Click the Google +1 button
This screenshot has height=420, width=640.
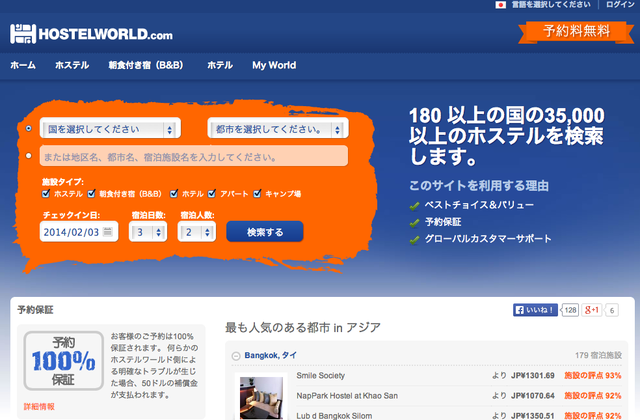(591, 310)
